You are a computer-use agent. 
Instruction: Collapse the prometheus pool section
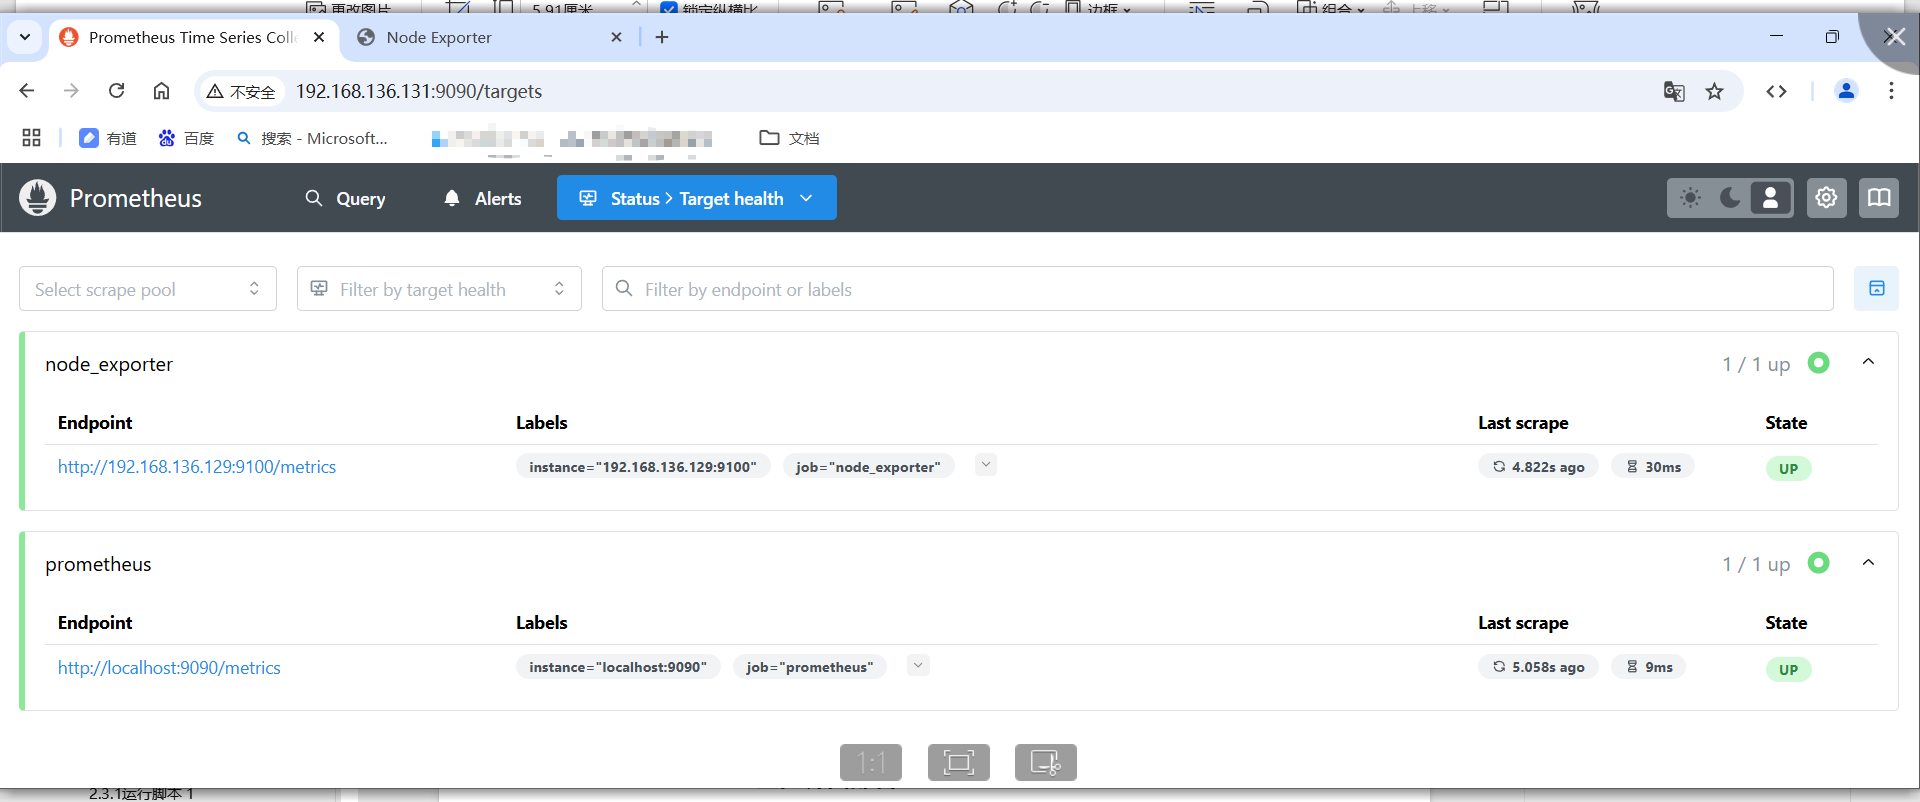pyautogui.click(x=1868, y=563)
